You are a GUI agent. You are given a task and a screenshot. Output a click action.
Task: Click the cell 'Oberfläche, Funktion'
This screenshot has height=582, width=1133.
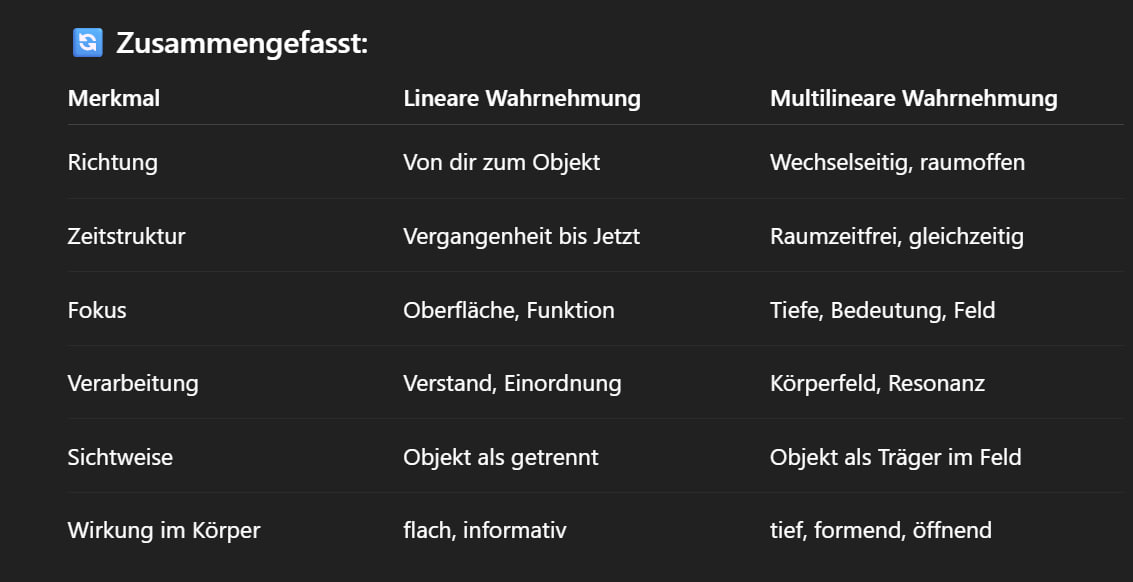pos(508,310)
